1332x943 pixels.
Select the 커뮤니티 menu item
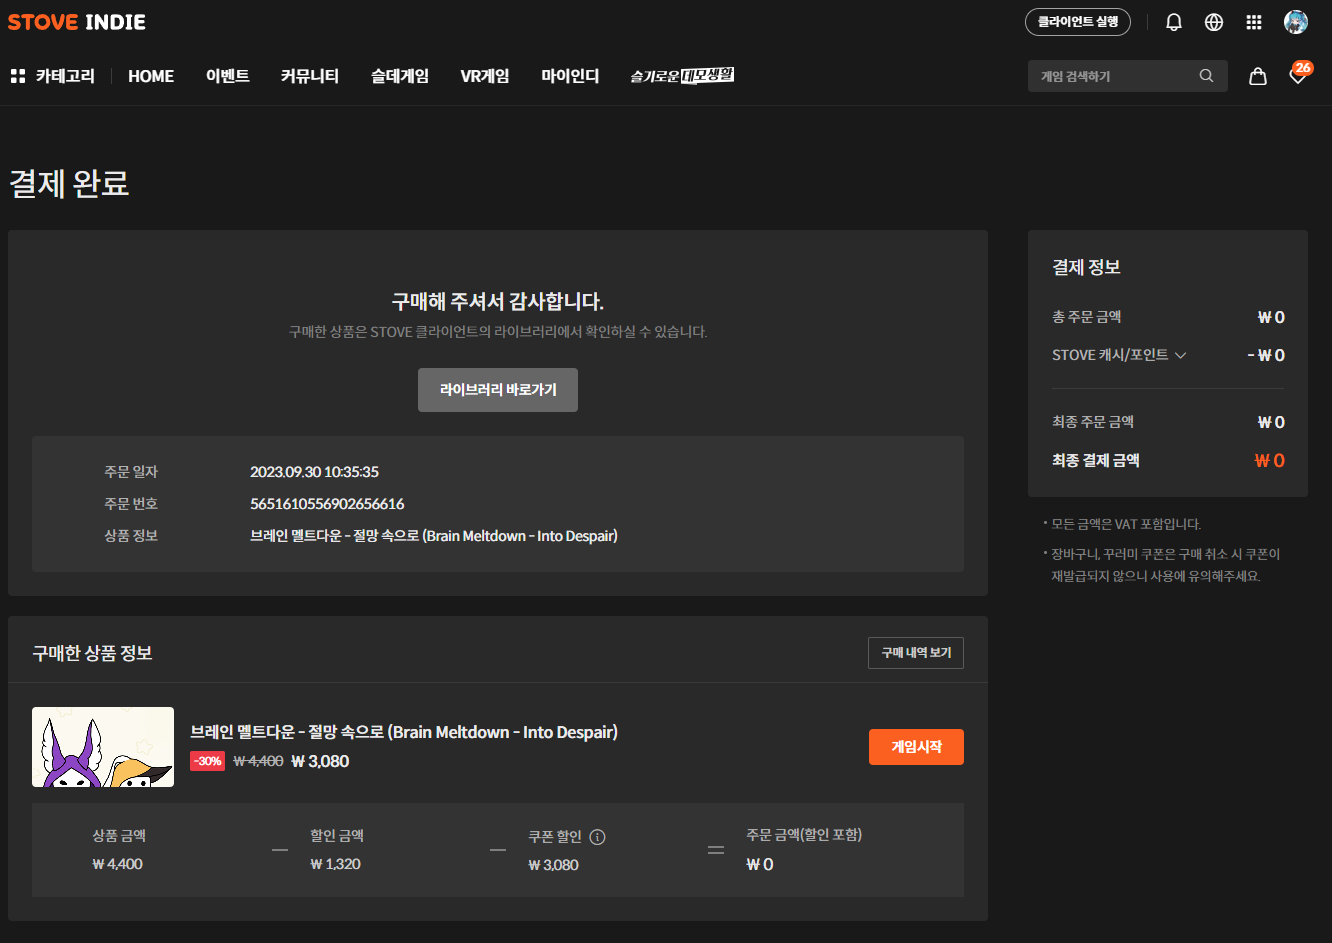pos(309,76)
